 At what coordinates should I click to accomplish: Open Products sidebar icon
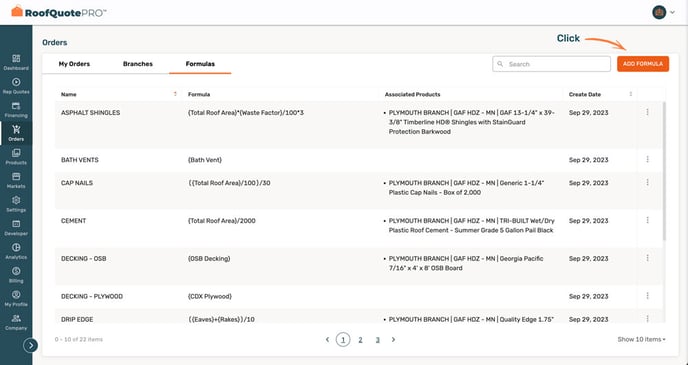coord(16,157)
